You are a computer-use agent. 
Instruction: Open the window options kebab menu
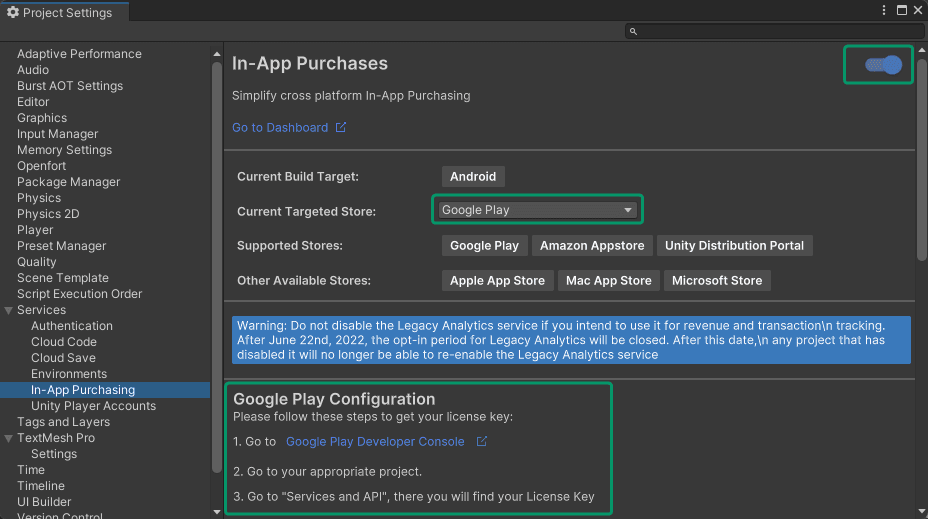pyautogui.click(x=884, y=10)
